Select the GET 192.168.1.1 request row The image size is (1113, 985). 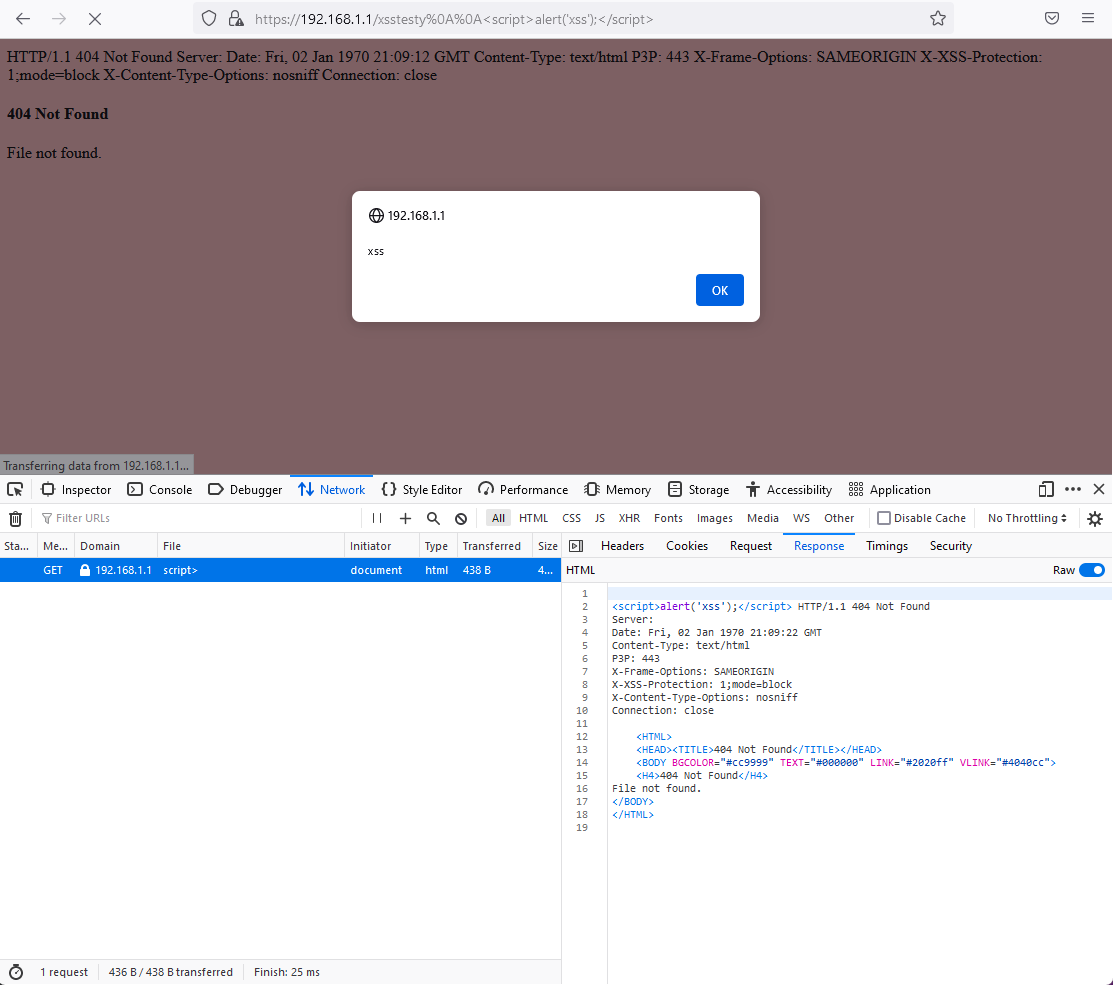[280, 570]
